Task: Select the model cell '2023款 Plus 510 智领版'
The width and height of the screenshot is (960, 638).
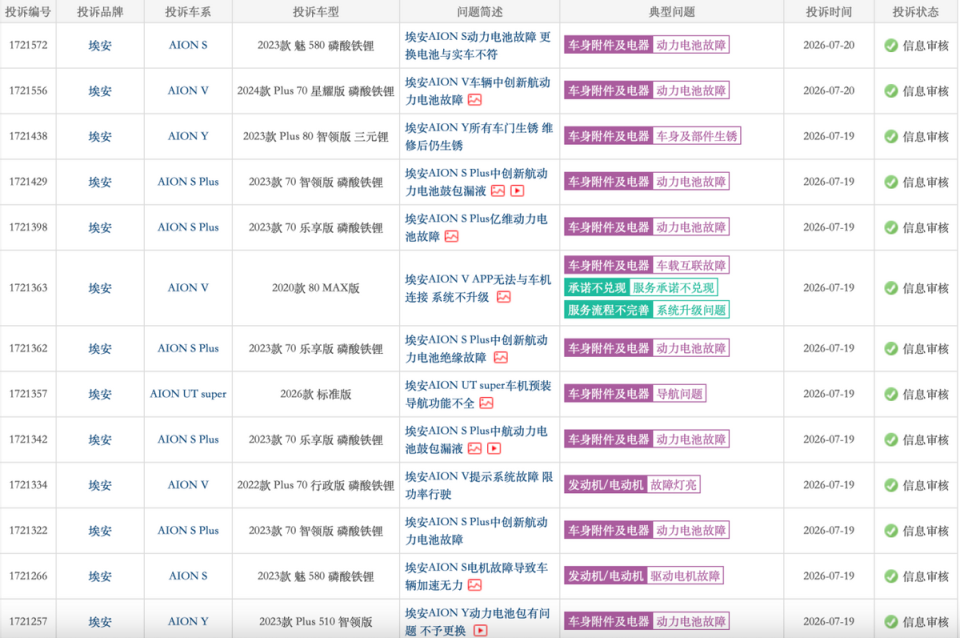Action: [x=315, y=621]
